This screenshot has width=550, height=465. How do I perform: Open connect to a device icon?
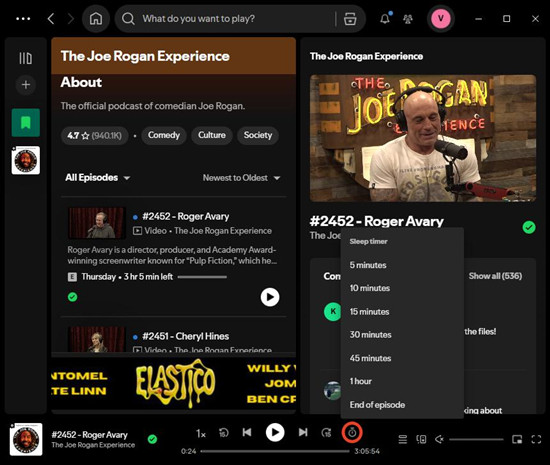pos(421,439)
